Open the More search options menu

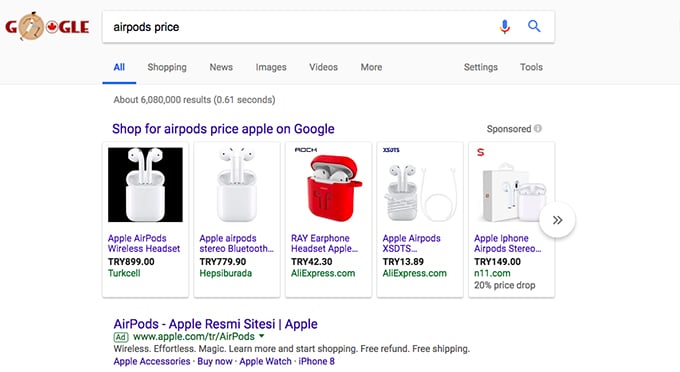tap(371, 67)
